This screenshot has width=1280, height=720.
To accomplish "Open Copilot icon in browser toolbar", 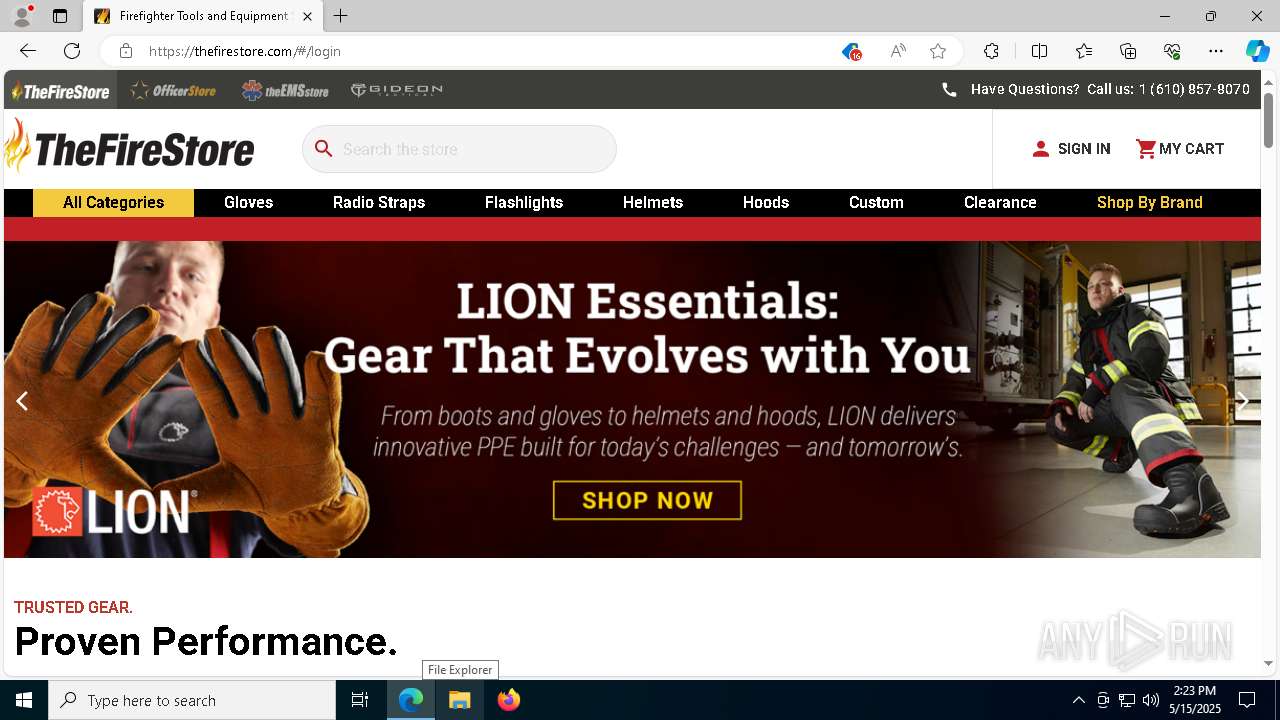I will pos(1257,51).
